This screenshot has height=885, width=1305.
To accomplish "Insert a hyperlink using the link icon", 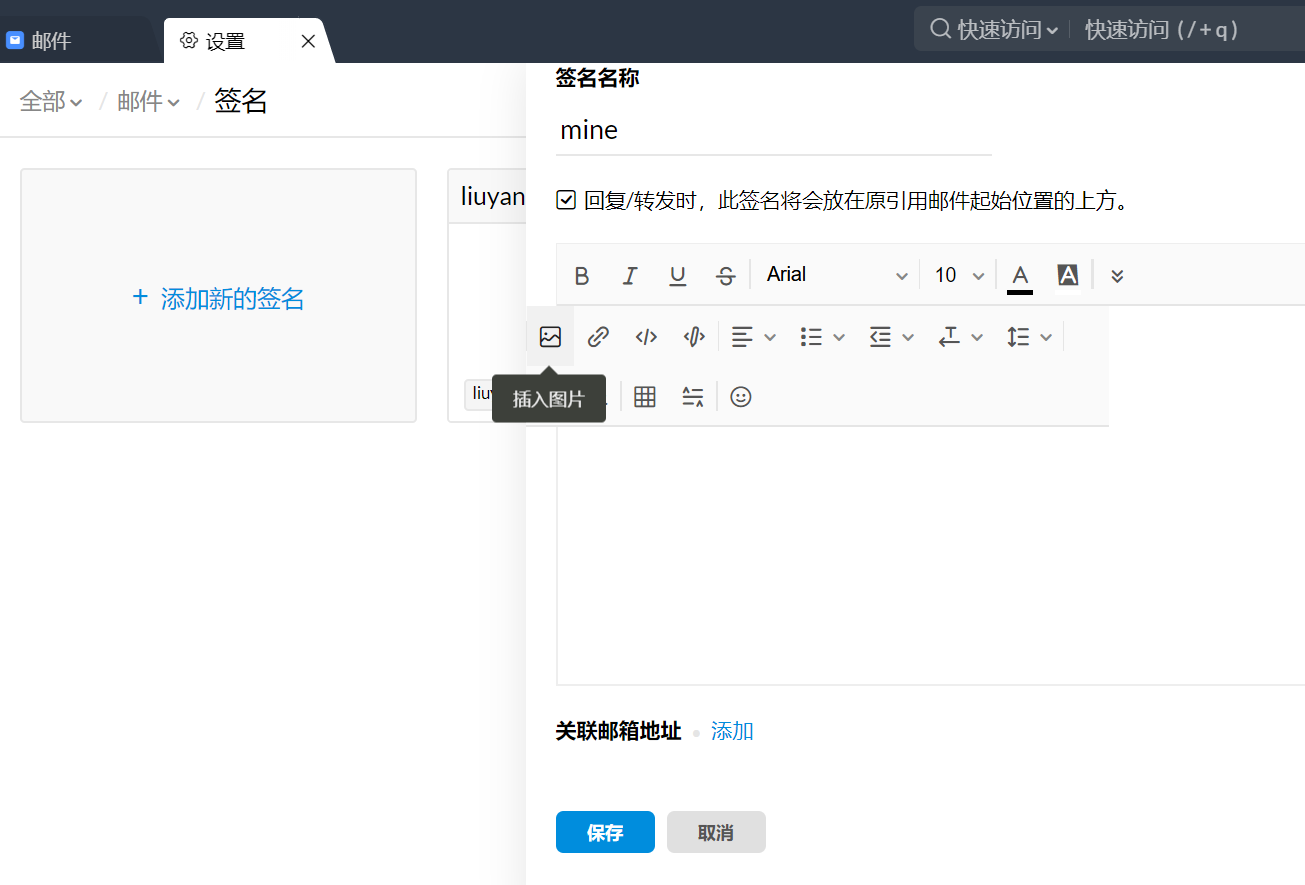I will (598, 337).
